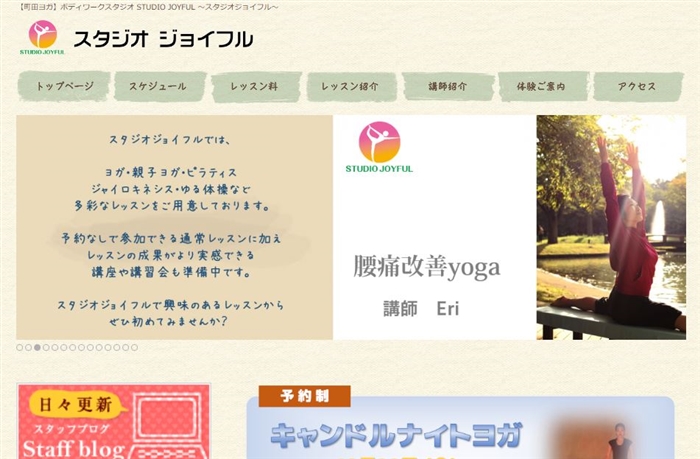
Task: Go to the スケジュール page
Action: [160, 86]
